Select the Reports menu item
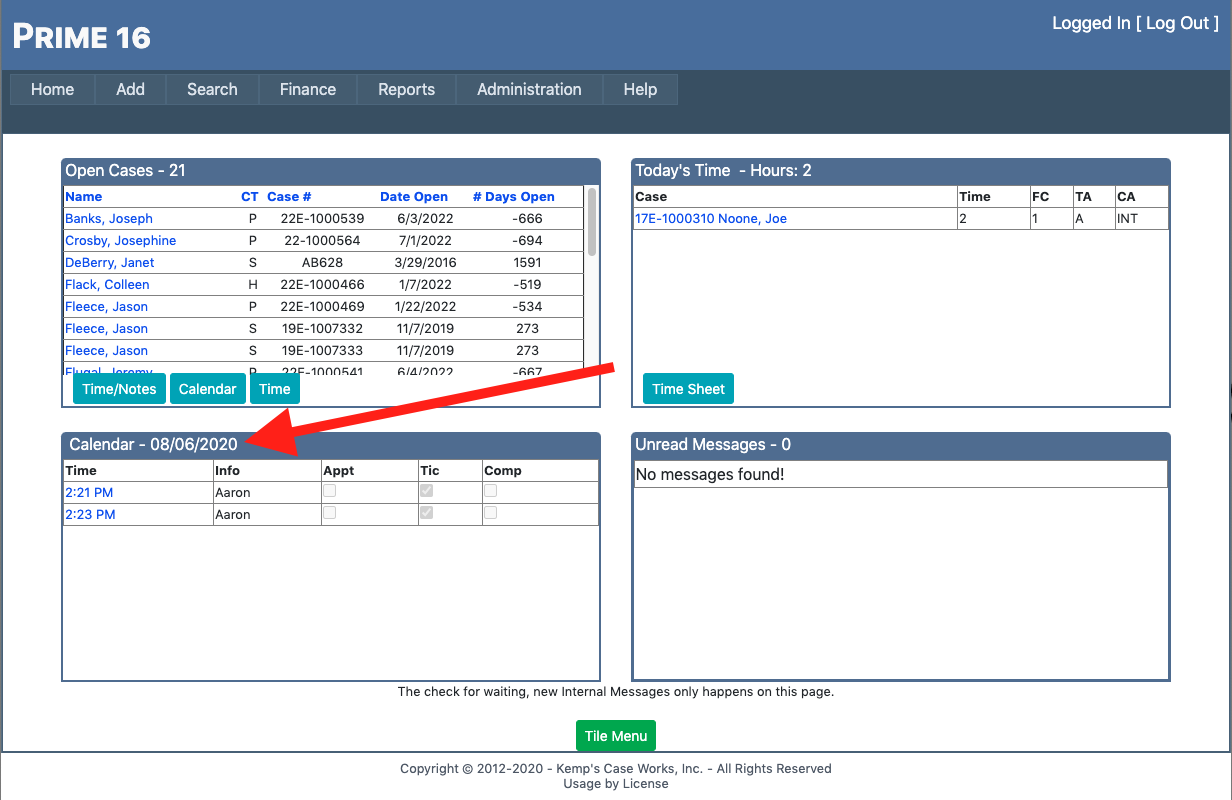Screen dimensions: 1232x800 pyautogui.click(x=406, y=89)
